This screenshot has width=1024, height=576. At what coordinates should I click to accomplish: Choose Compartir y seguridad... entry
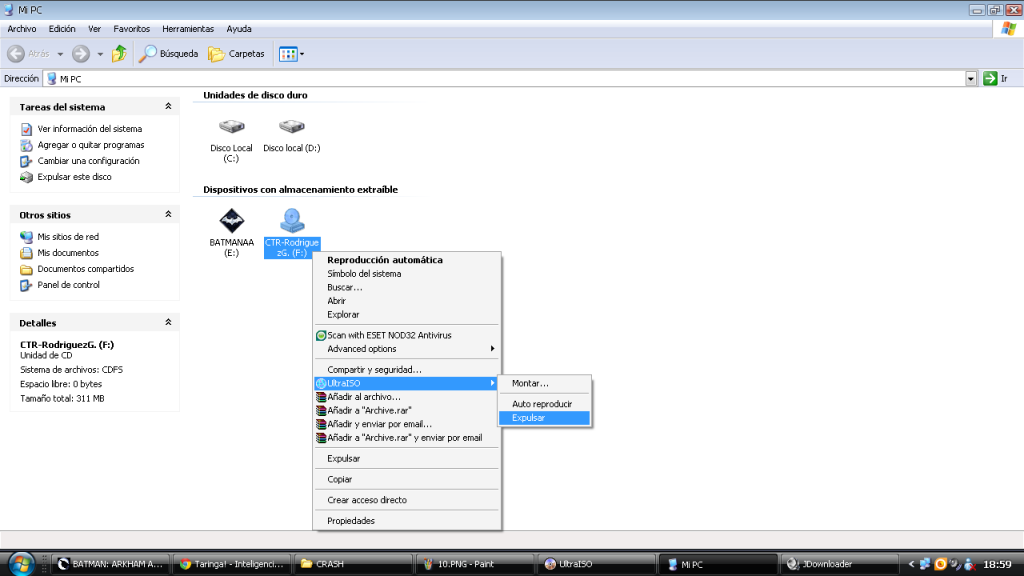pyautogui.click(x=406, y=370)
